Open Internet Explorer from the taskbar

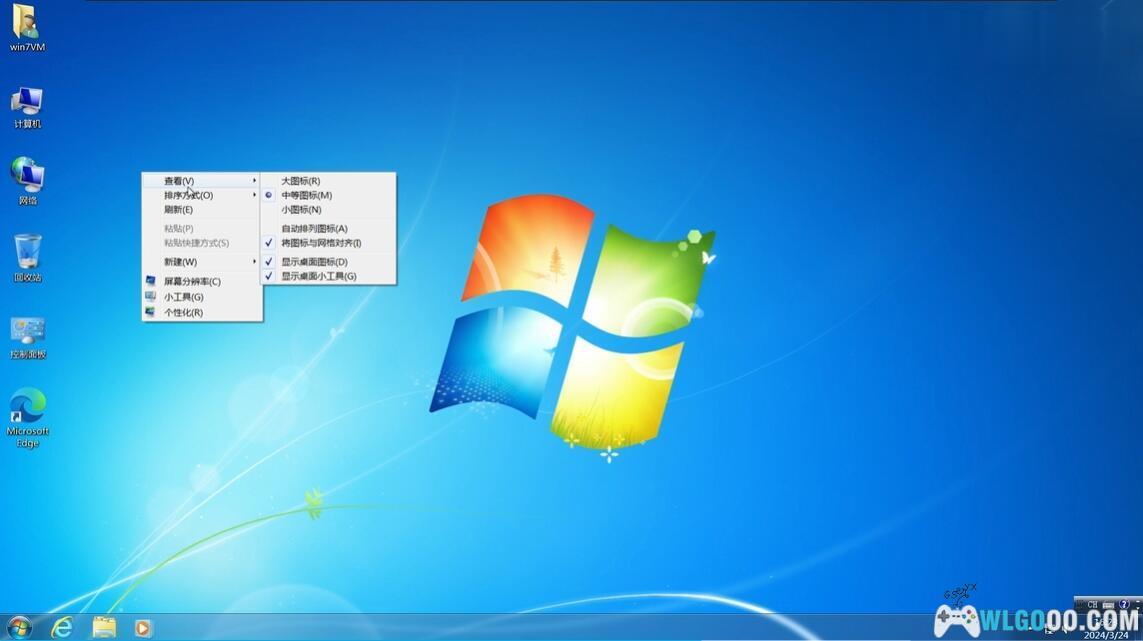(x=62, y=627)
